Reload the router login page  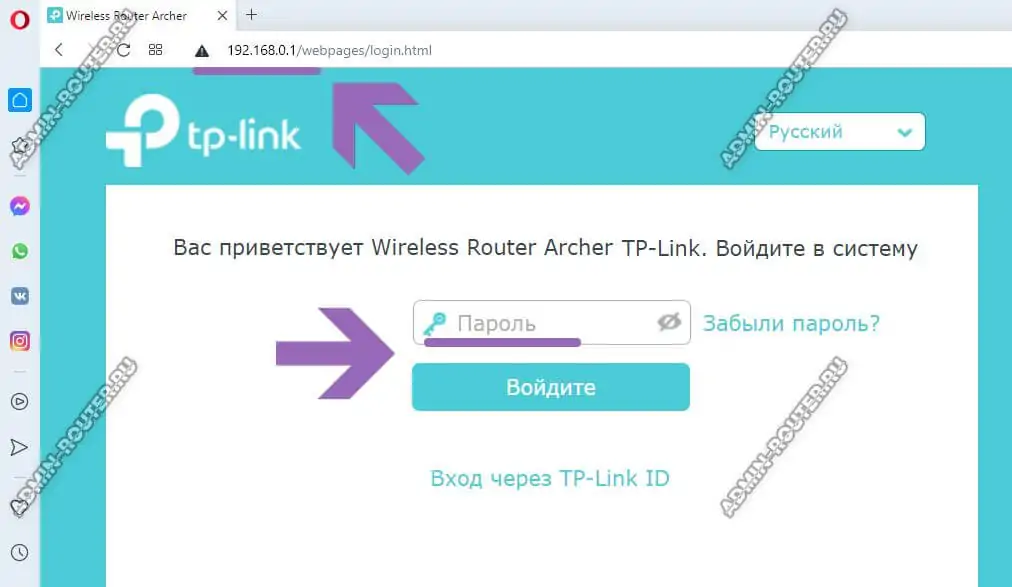click(x=123, y=50)
